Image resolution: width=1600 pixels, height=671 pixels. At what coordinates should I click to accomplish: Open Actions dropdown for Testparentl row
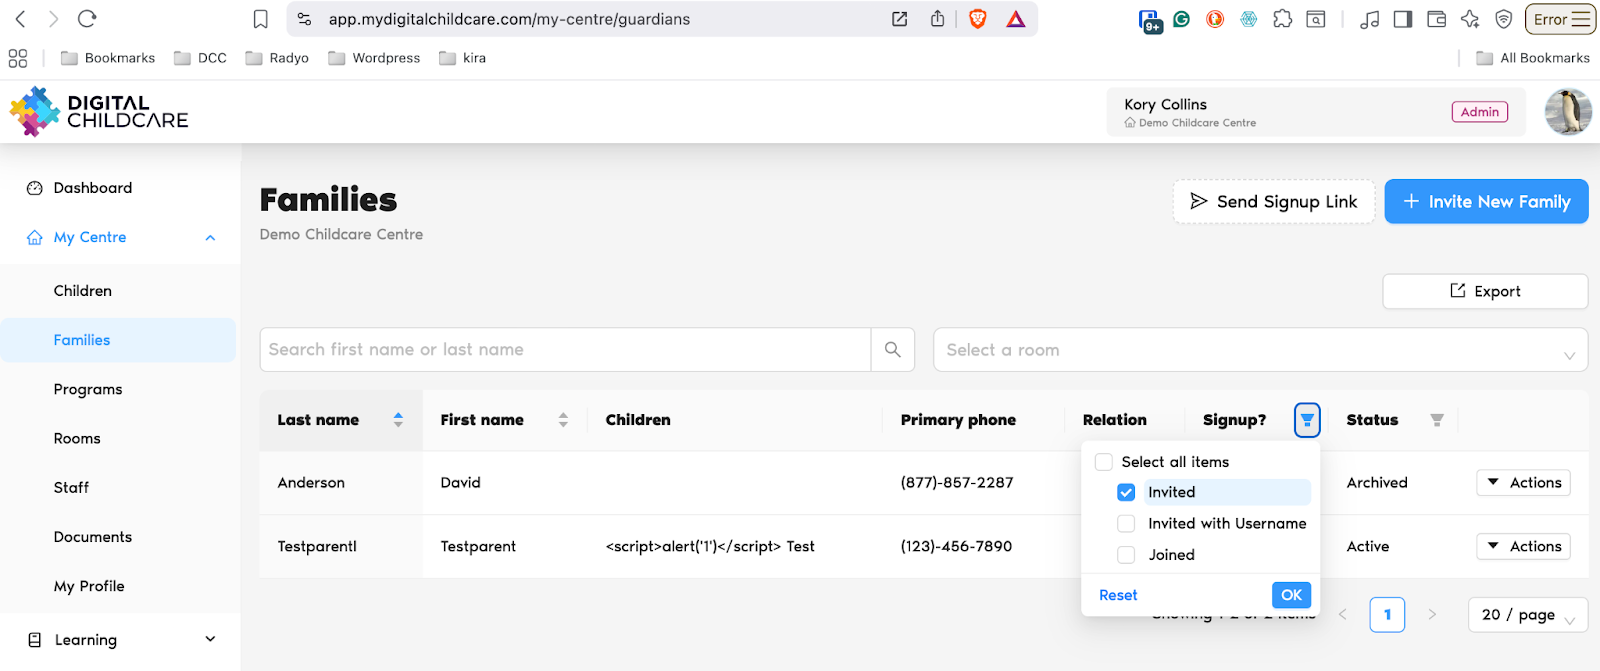coord(1523,546)
